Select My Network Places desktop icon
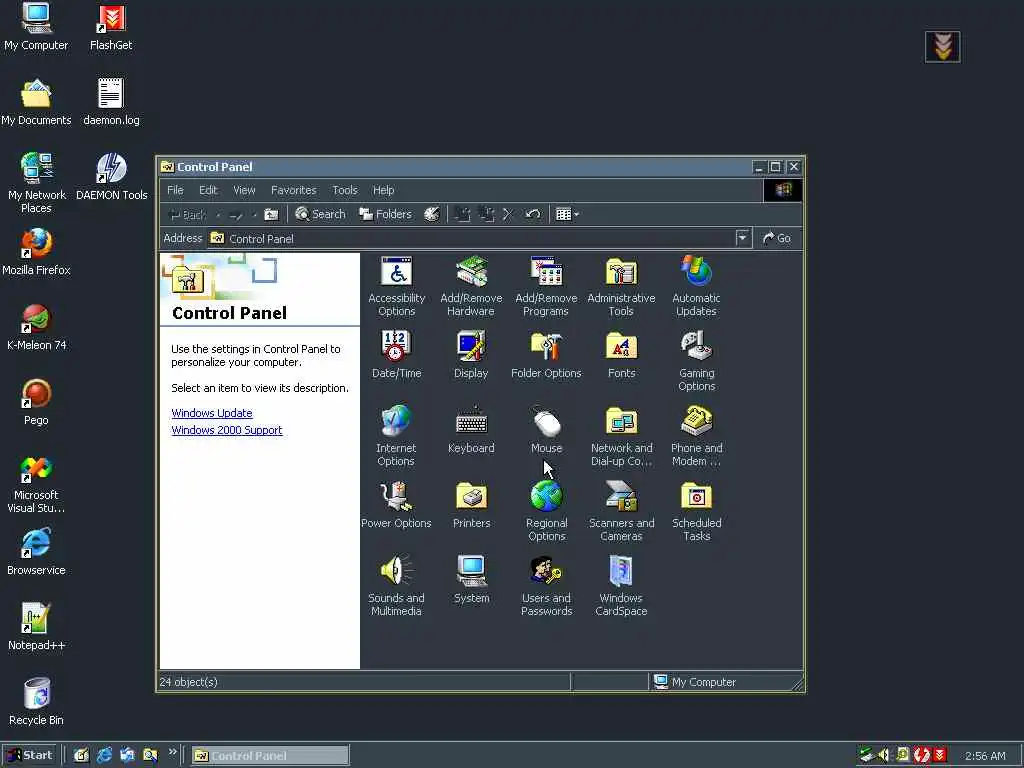Screen dimensions: 1024x768 point(36,183)
